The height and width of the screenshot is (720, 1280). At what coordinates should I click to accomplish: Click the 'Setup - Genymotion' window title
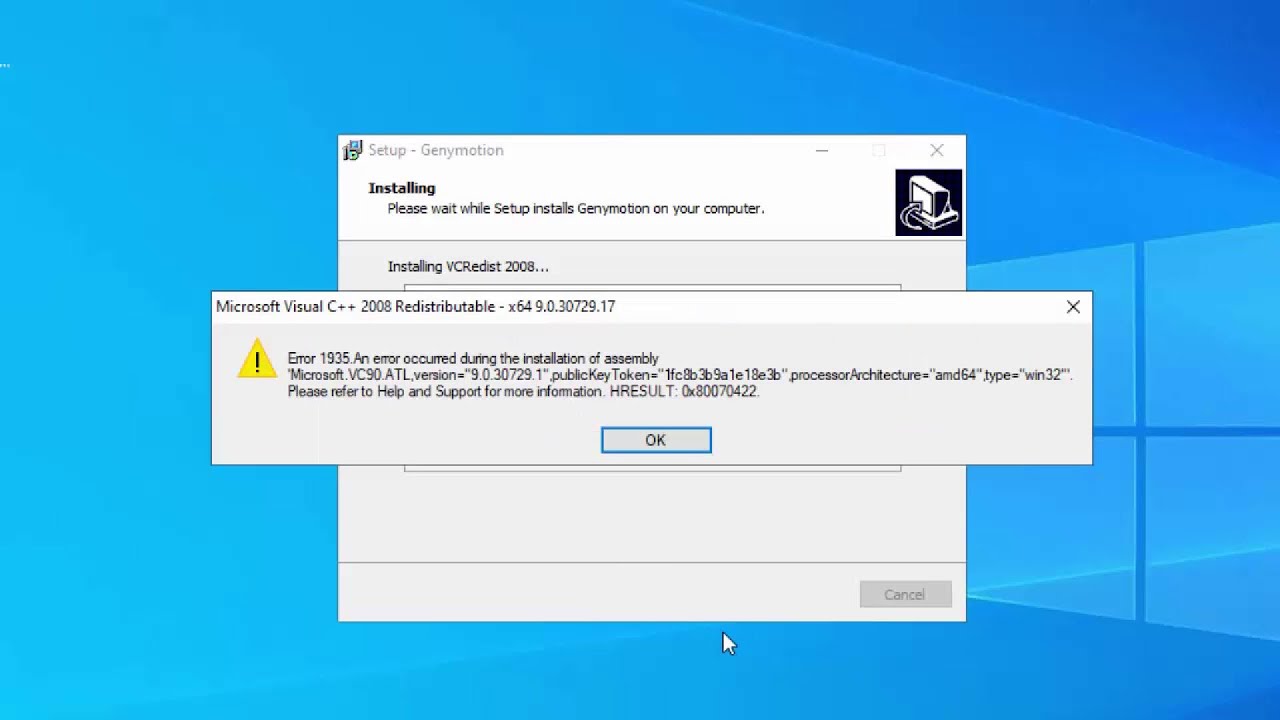436,150
